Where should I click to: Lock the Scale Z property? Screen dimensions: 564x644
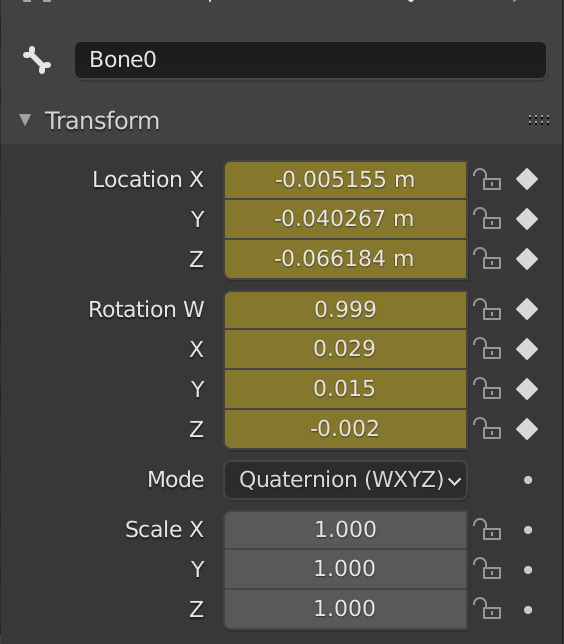coord(487,608)
